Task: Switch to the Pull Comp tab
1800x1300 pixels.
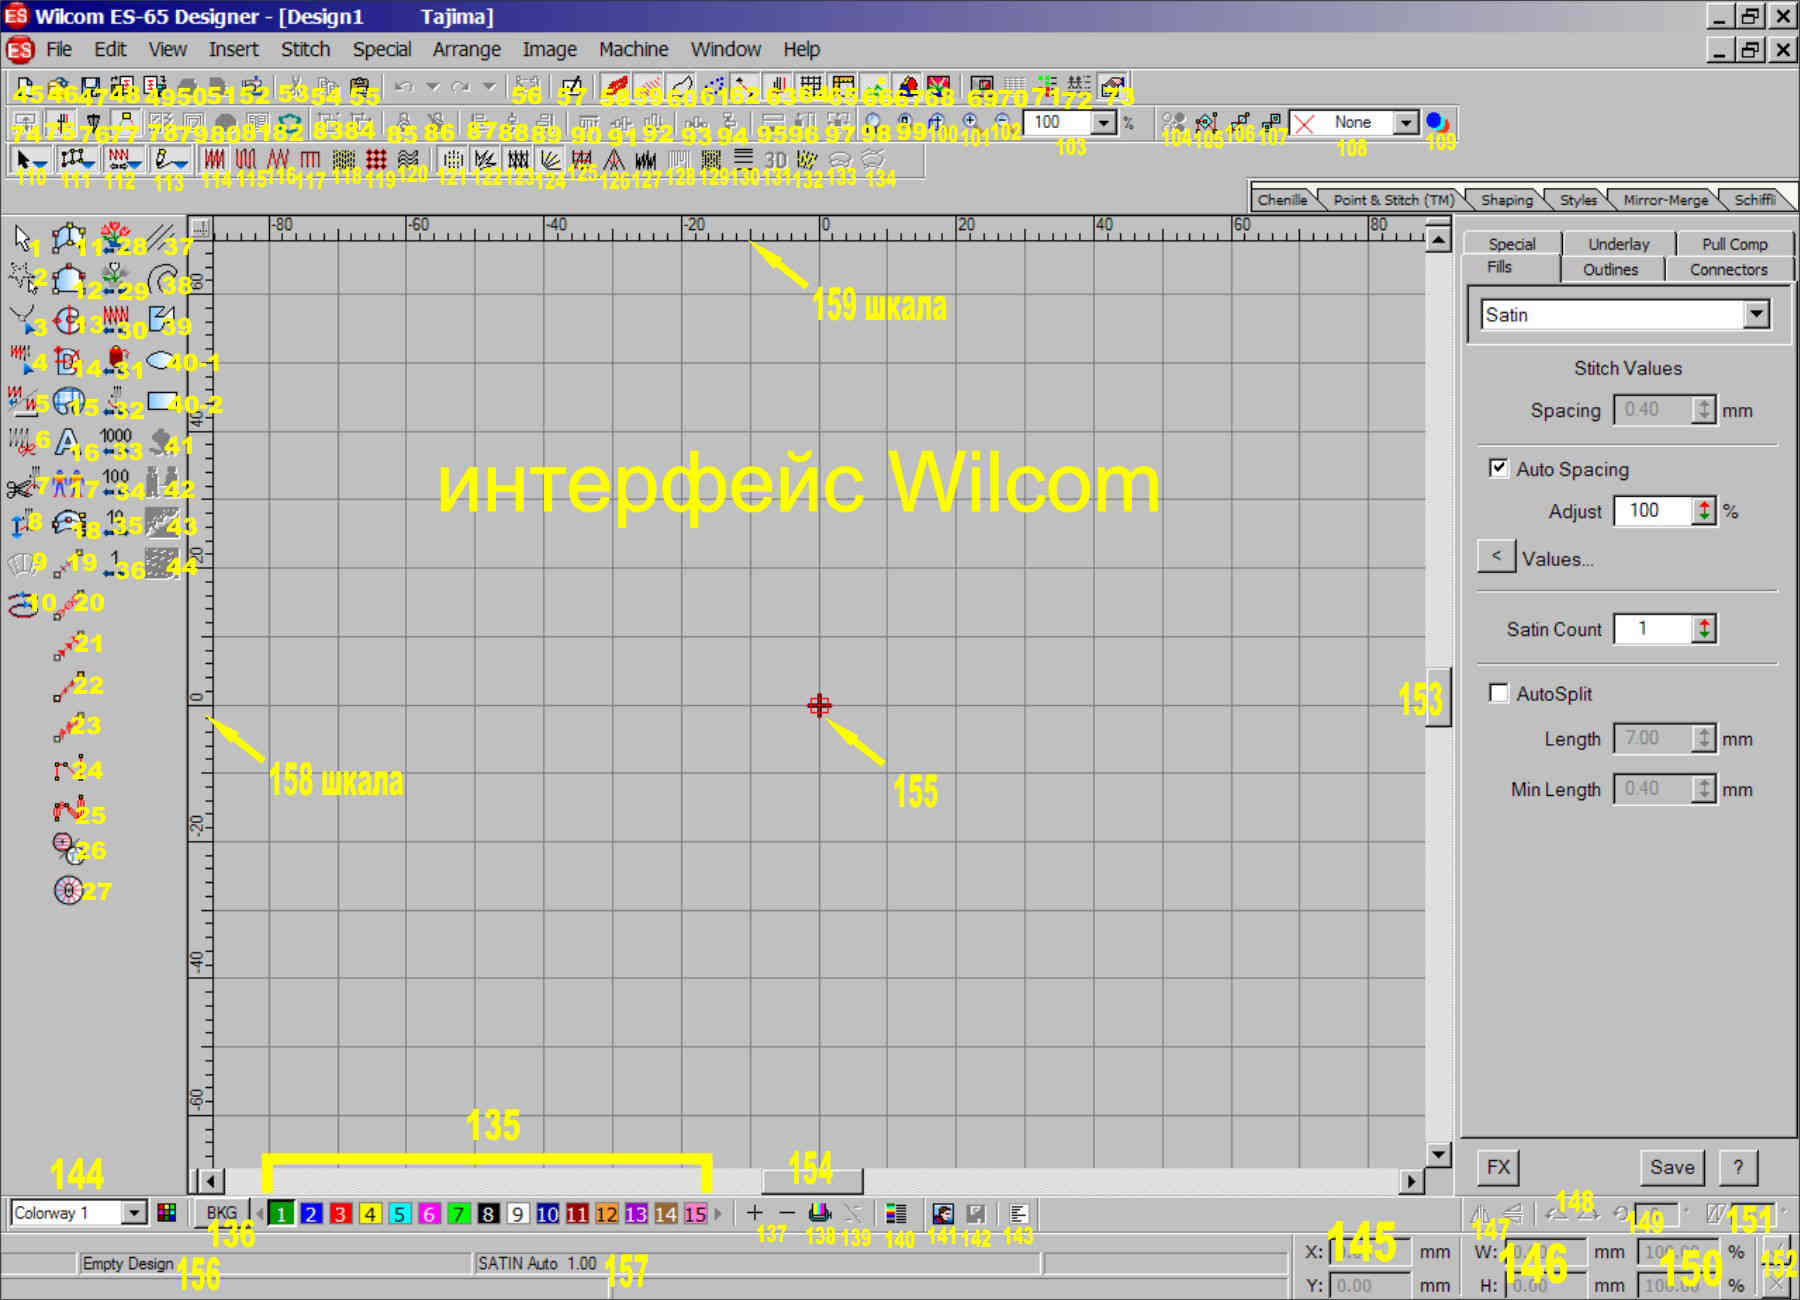Action: point(1734,244)
